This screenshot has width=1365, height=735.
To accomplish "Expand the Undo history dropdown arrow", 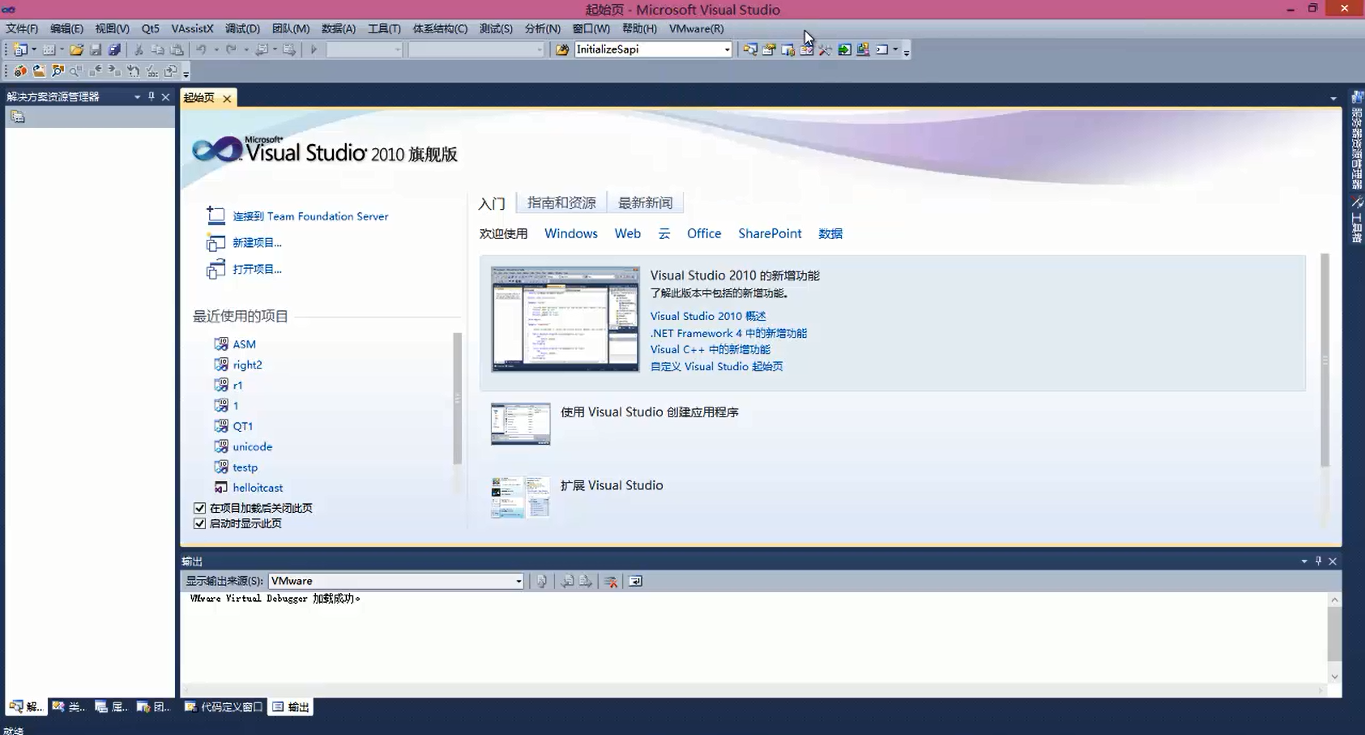I will (216, 49).
